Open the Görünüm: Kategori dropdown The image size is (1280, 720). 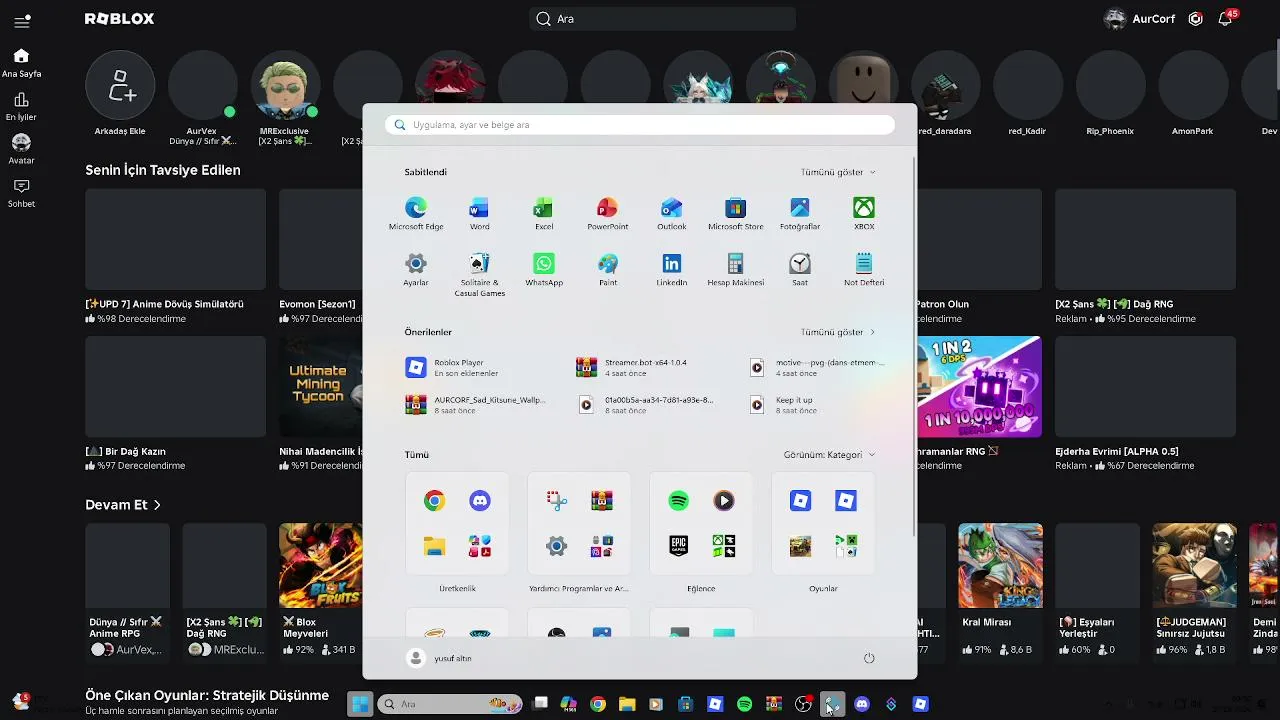pos(829,455)
